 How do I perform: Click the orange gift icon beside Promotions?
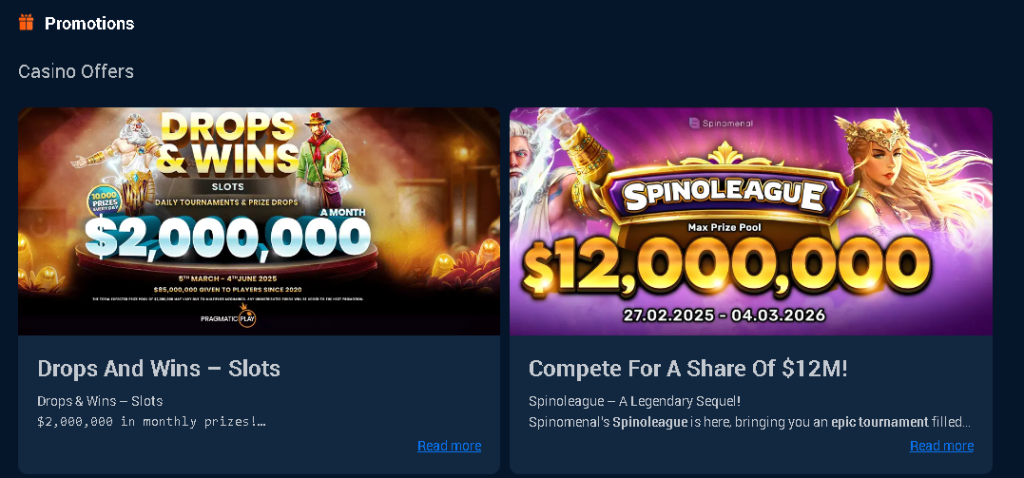(x=26, y=24)
